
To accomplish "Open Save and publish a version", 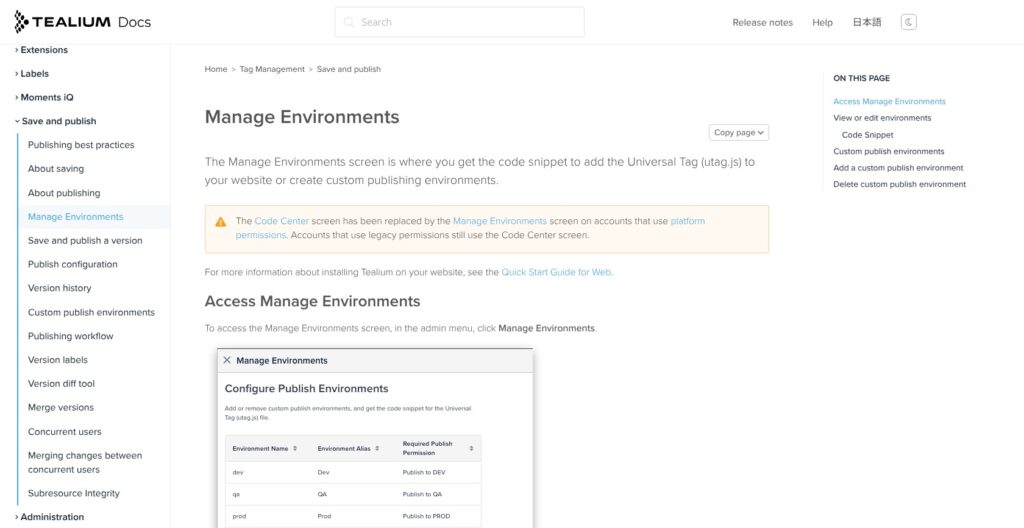I will [x=85, y=240].
